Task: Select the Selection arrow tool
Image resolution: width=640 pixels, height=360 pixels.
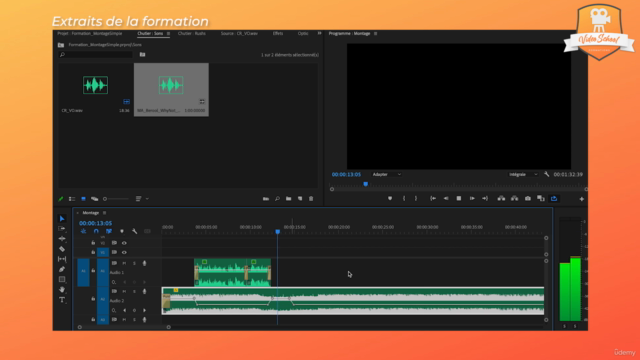Action: pyautogui.click(x=62, y=218)
